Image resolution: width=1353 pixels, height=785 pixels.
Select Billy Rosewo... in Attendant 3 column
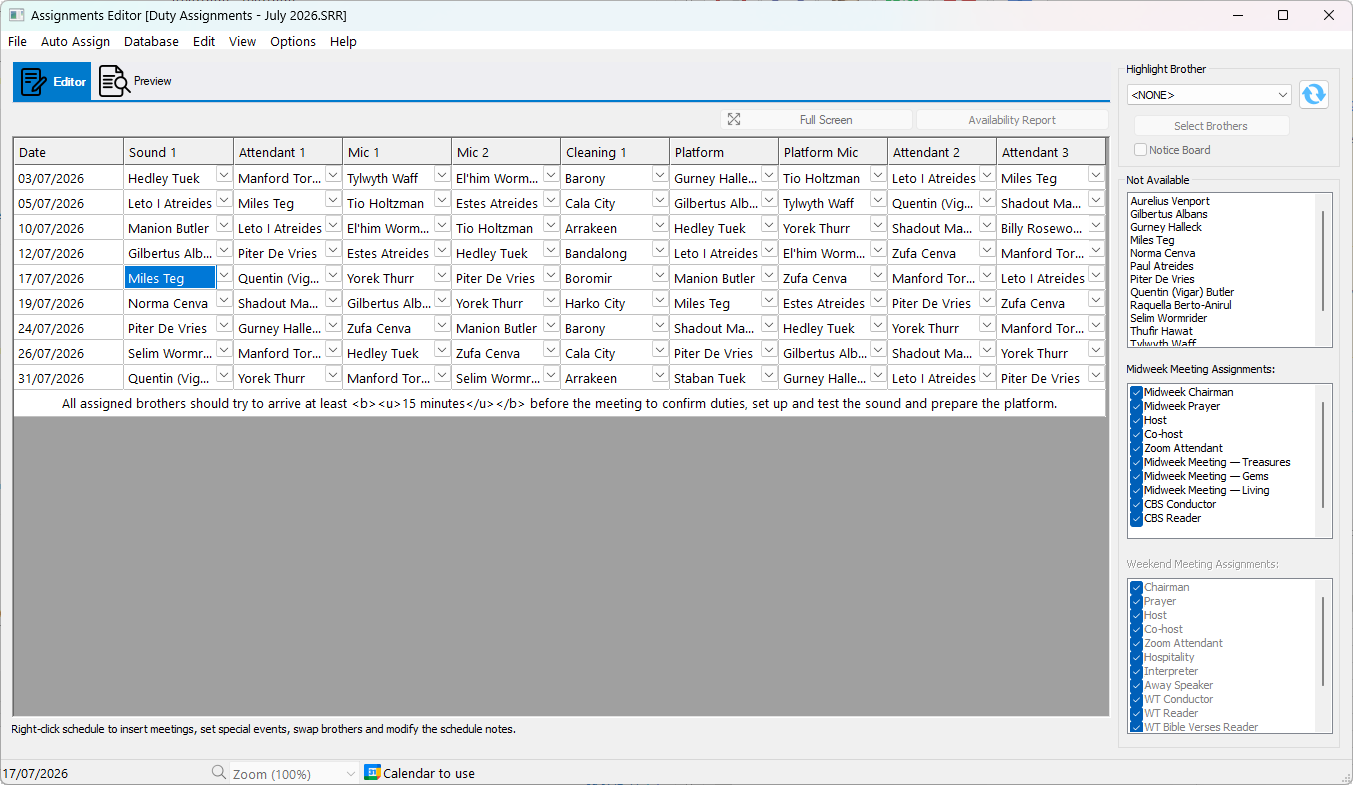tap(1042, 228)
